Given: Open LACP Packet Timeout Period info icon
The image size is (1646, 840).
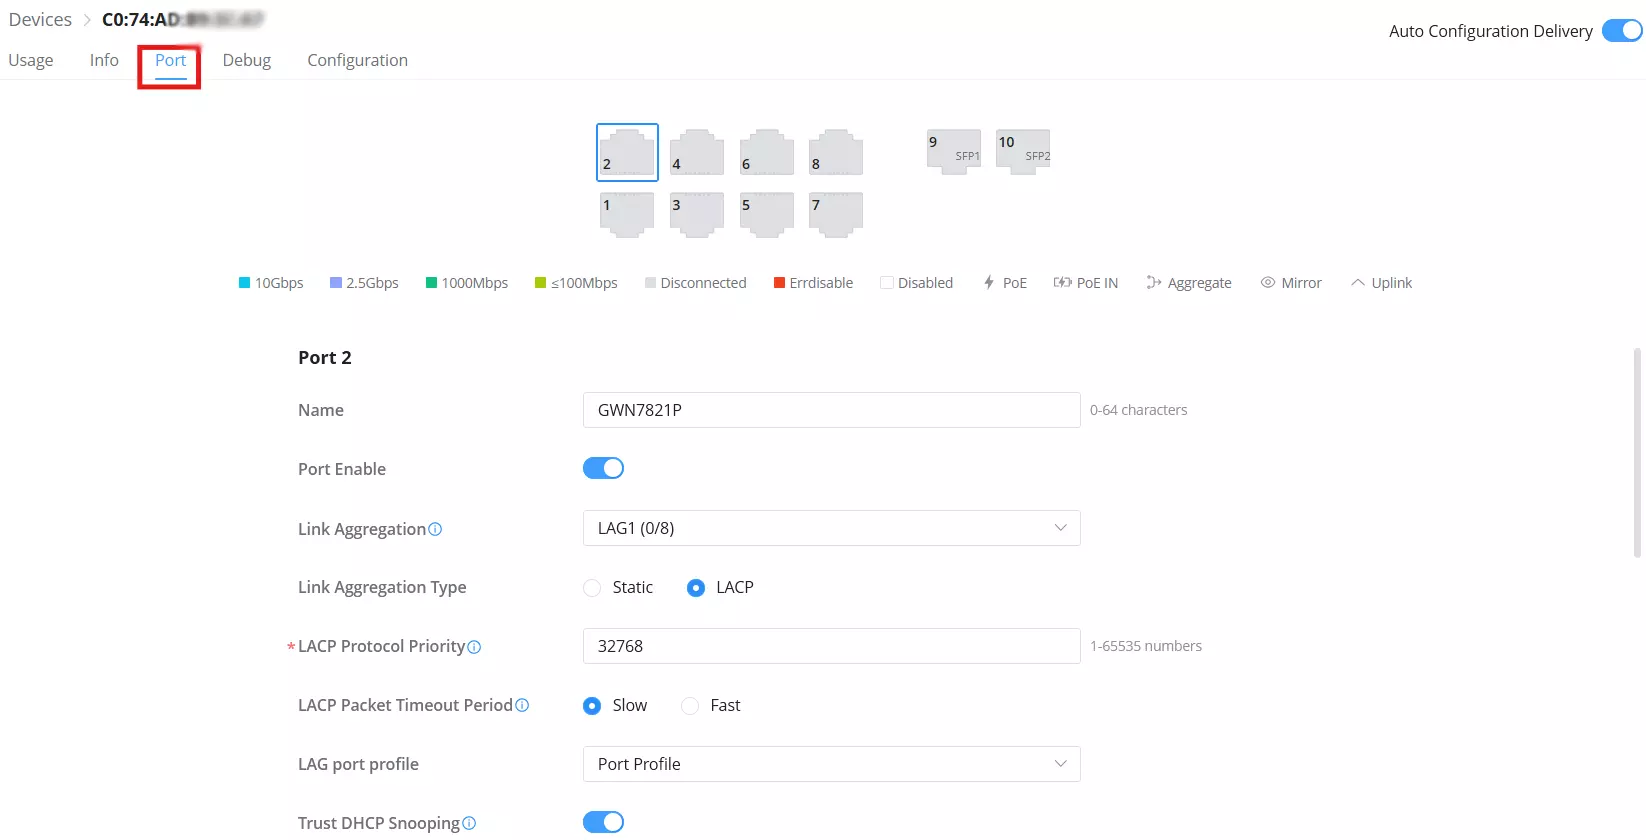Looking at the screenshot, I should [x=522, y=705].
